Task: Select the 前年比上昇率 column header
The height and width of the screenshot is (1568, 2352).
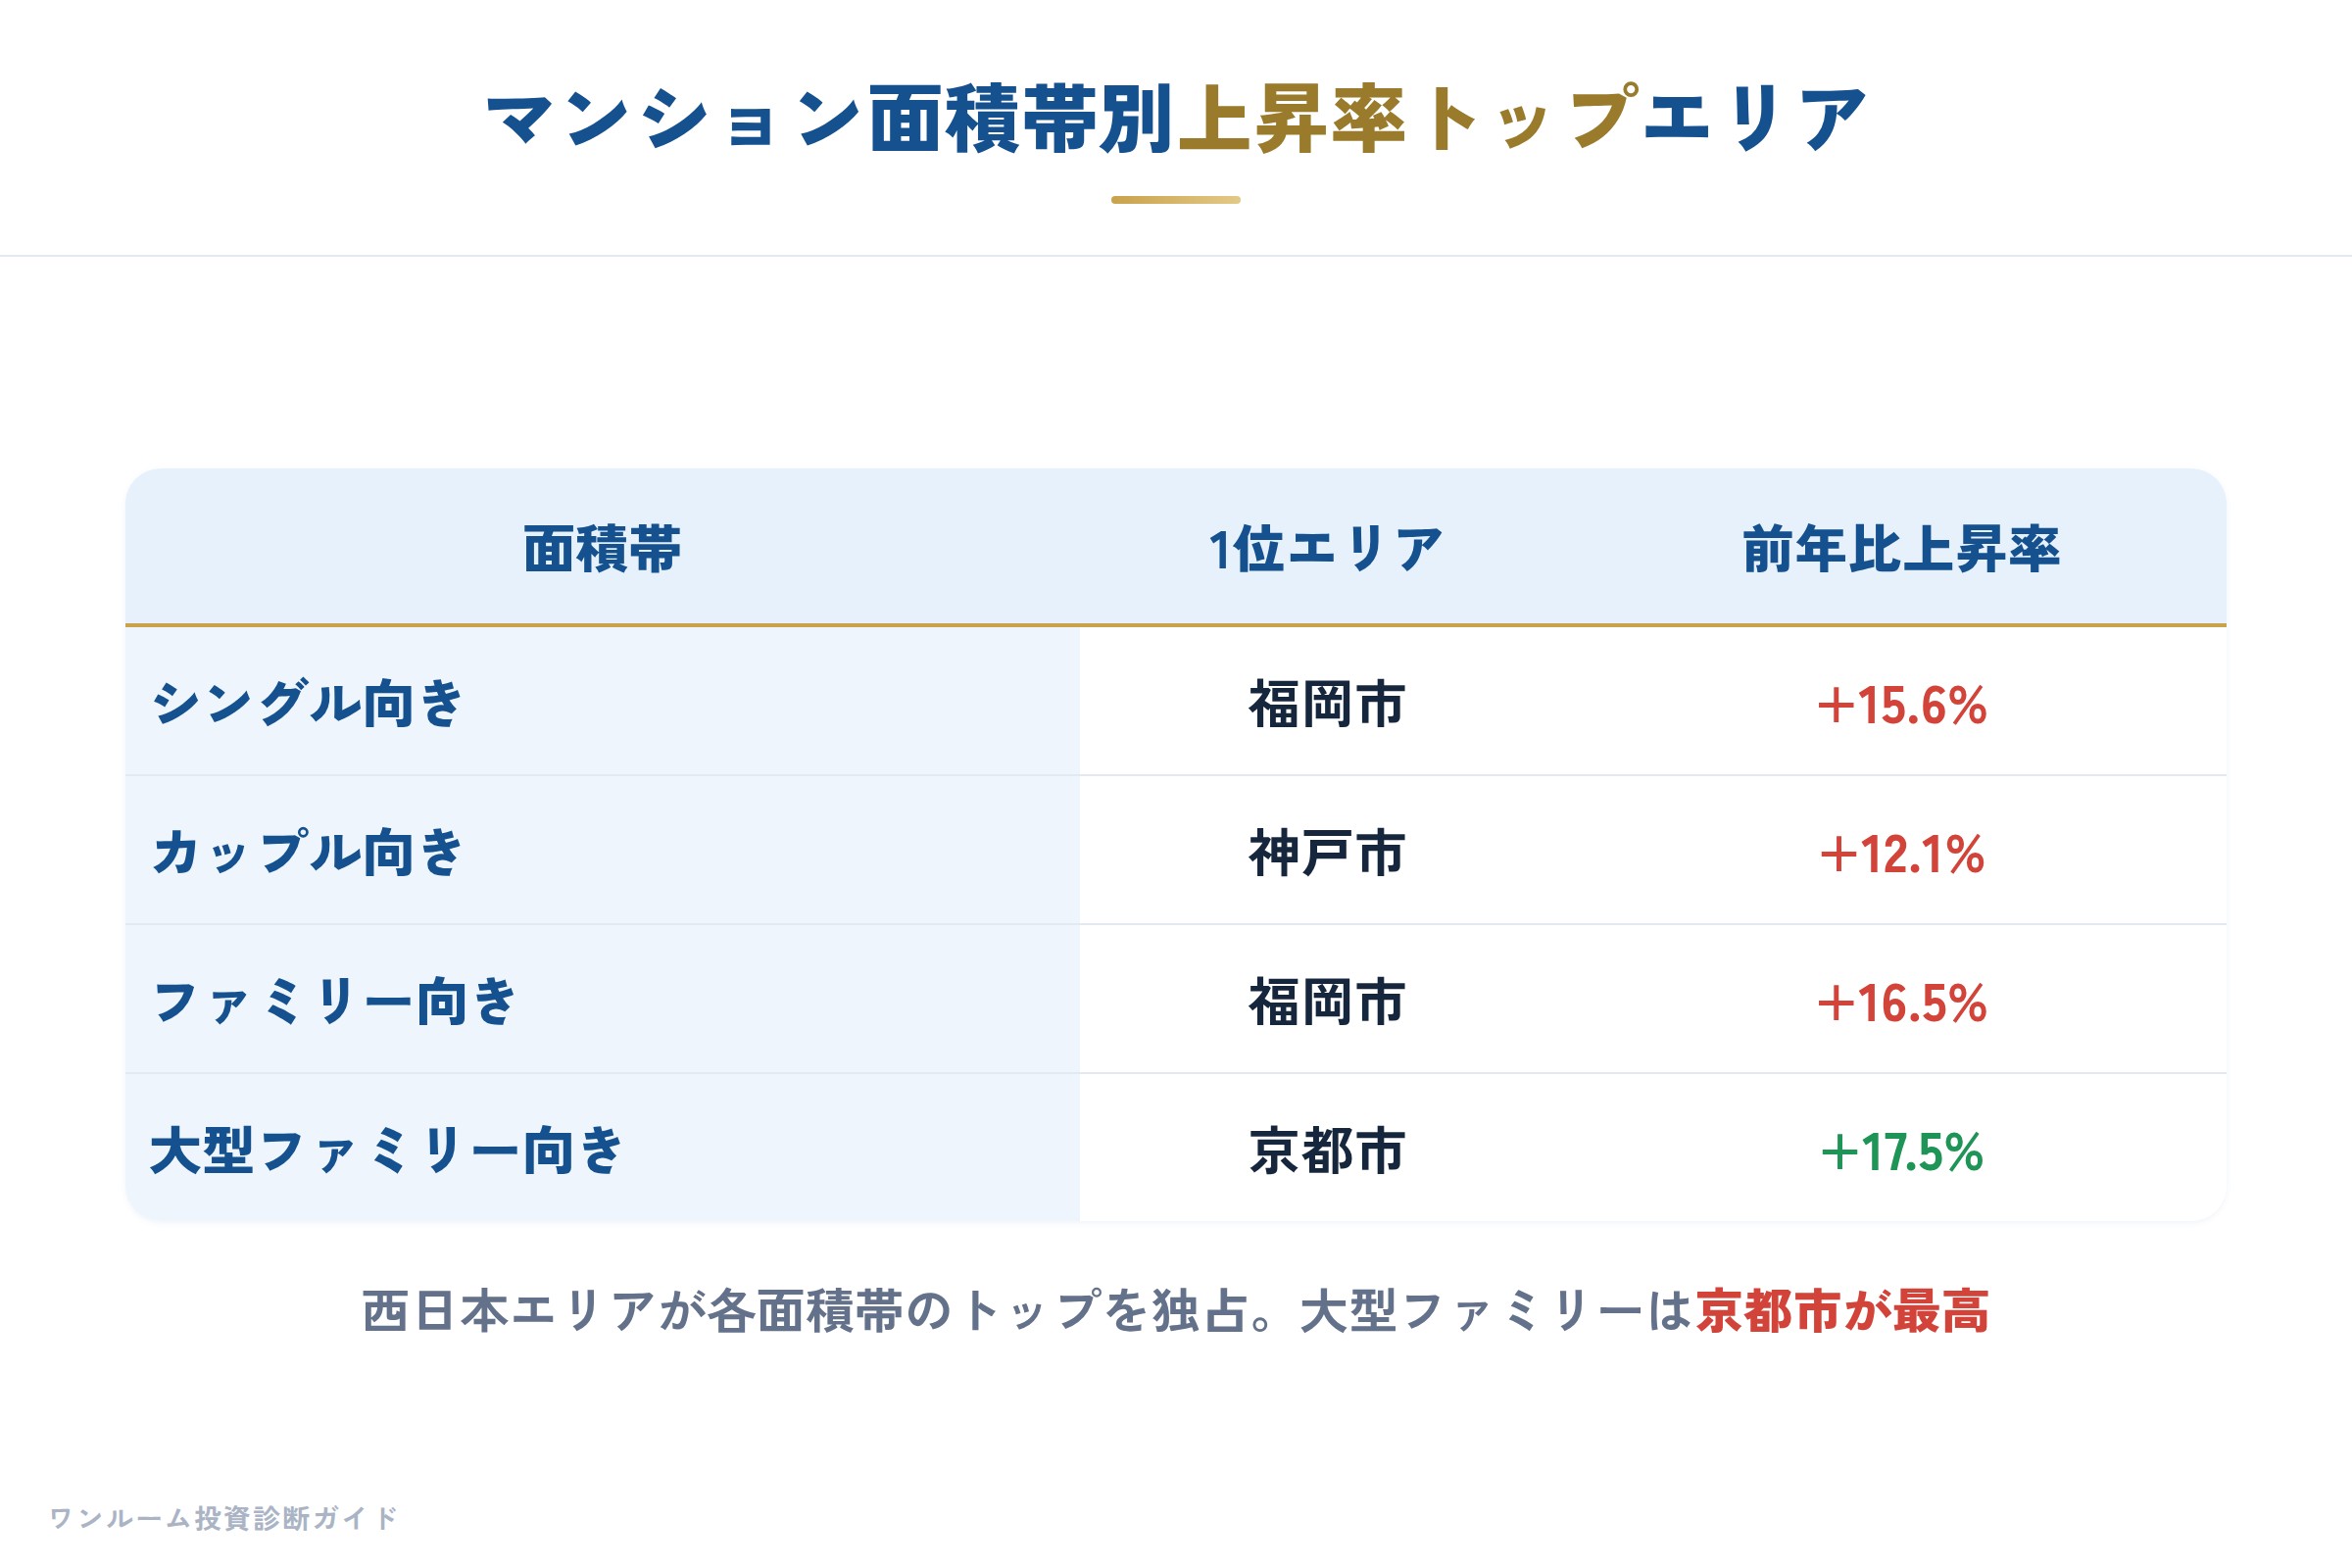Action: point(1901,549)
